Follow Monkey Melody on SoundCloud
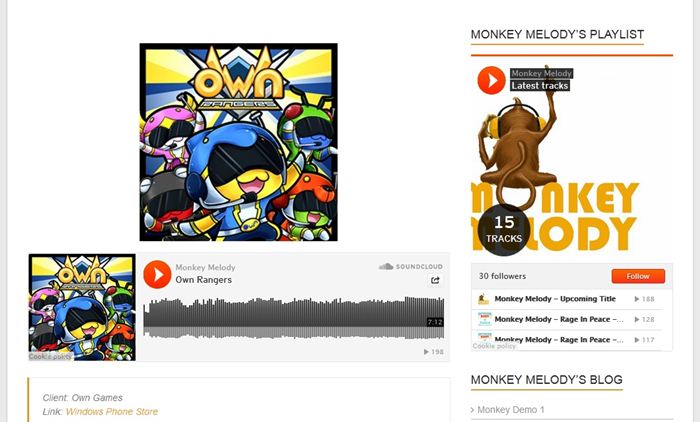This screenshot has height=422, width=700. pyautogui.click(x=638, y=276)
